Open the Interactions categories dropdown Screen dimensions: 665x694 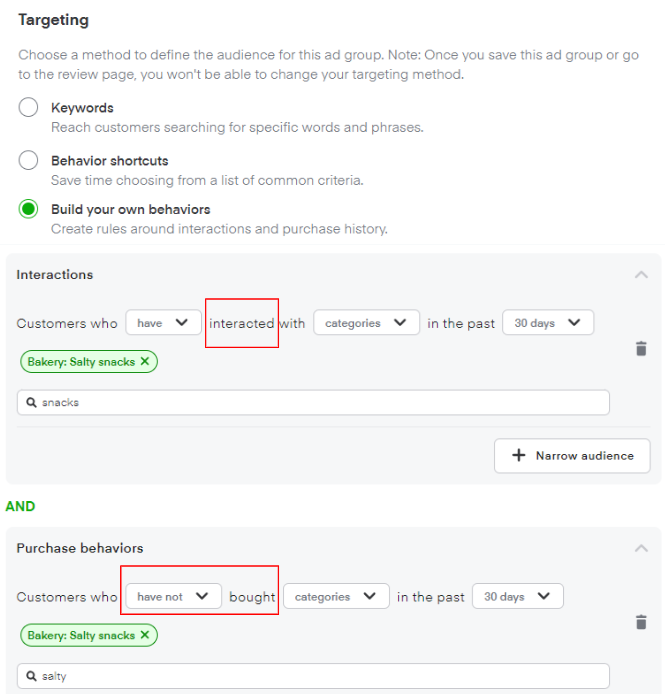click(366, 323)
